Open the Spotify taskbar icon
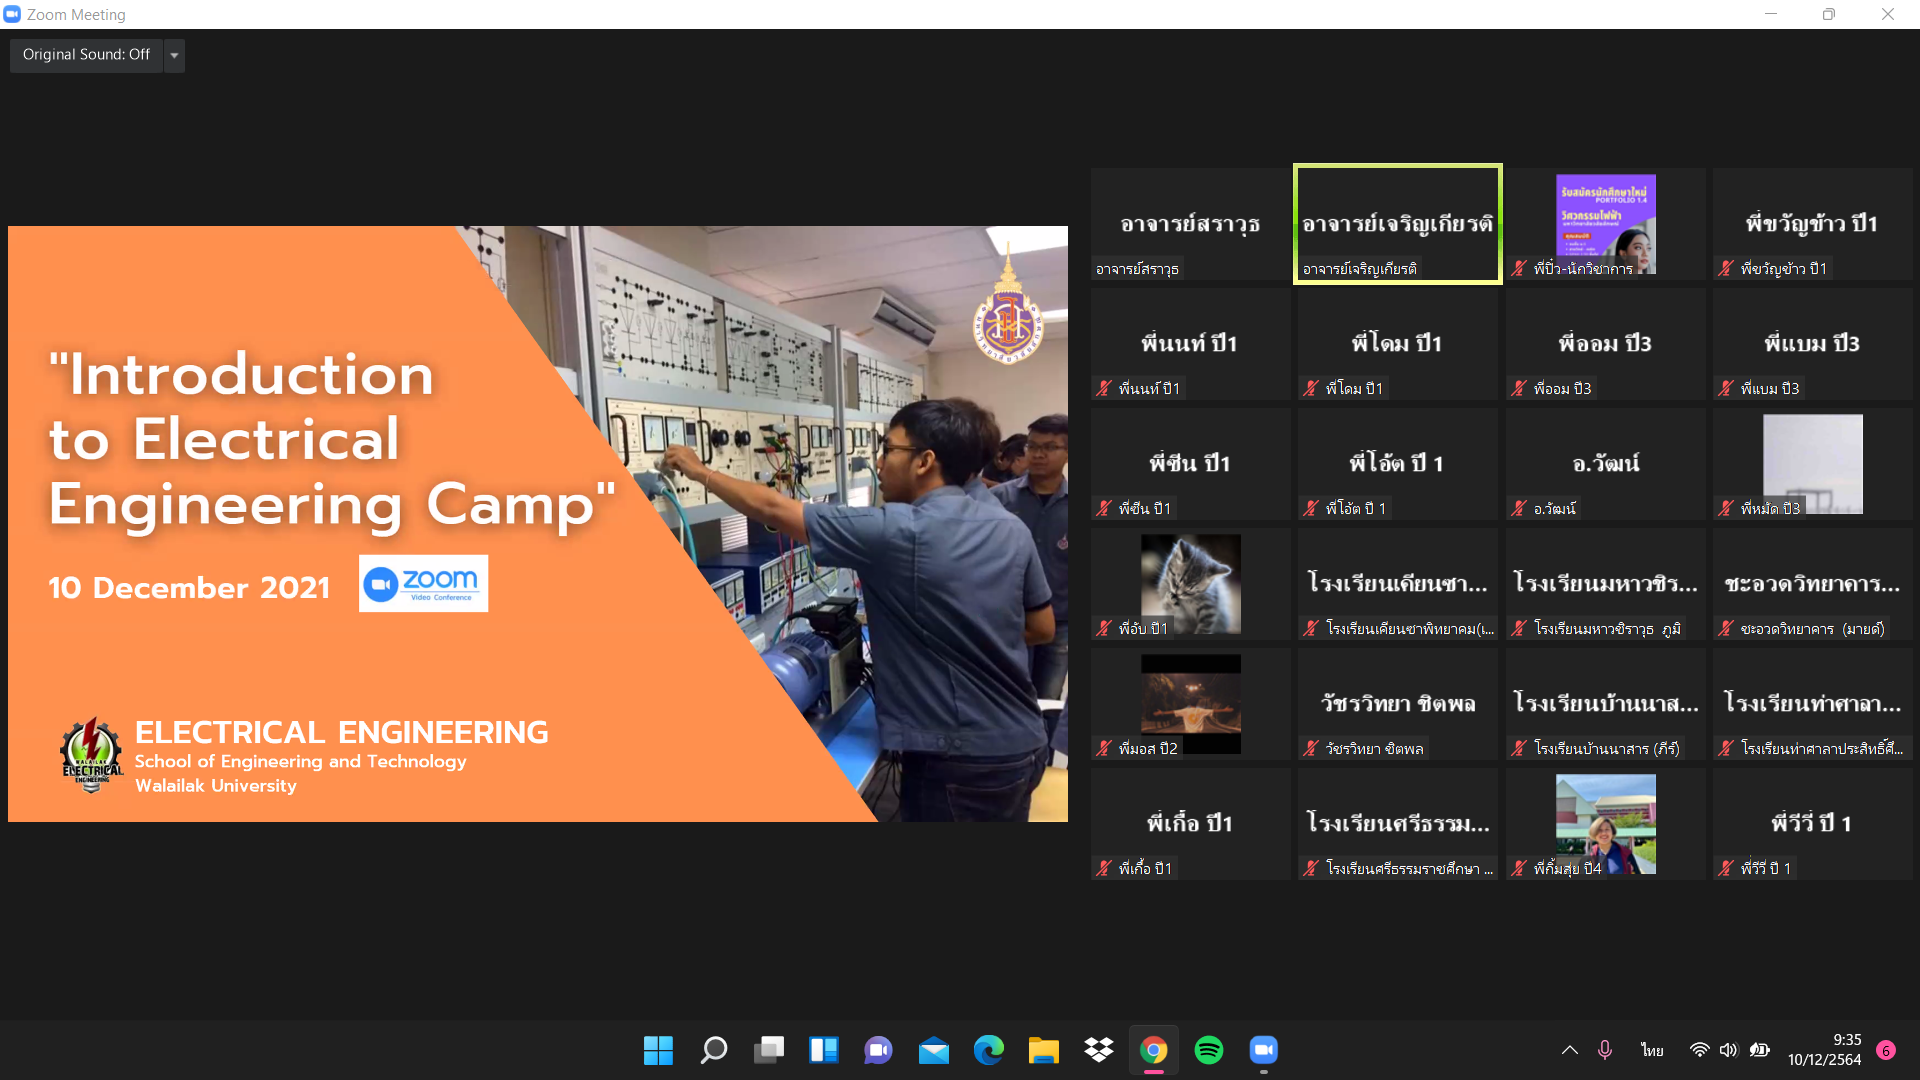 [x=1208, y=1050]
